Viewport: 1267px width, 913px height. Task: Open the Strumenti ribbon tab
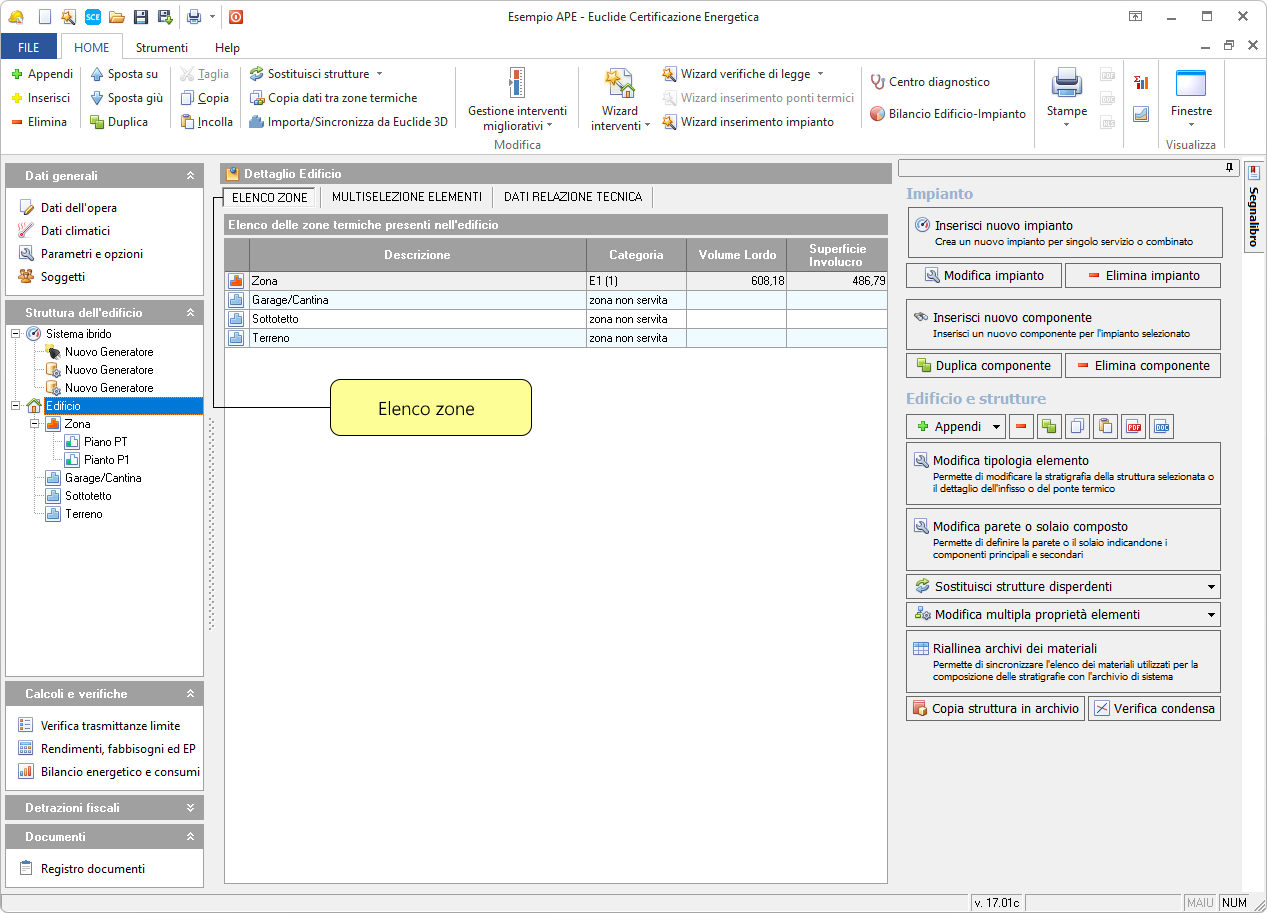161,47
